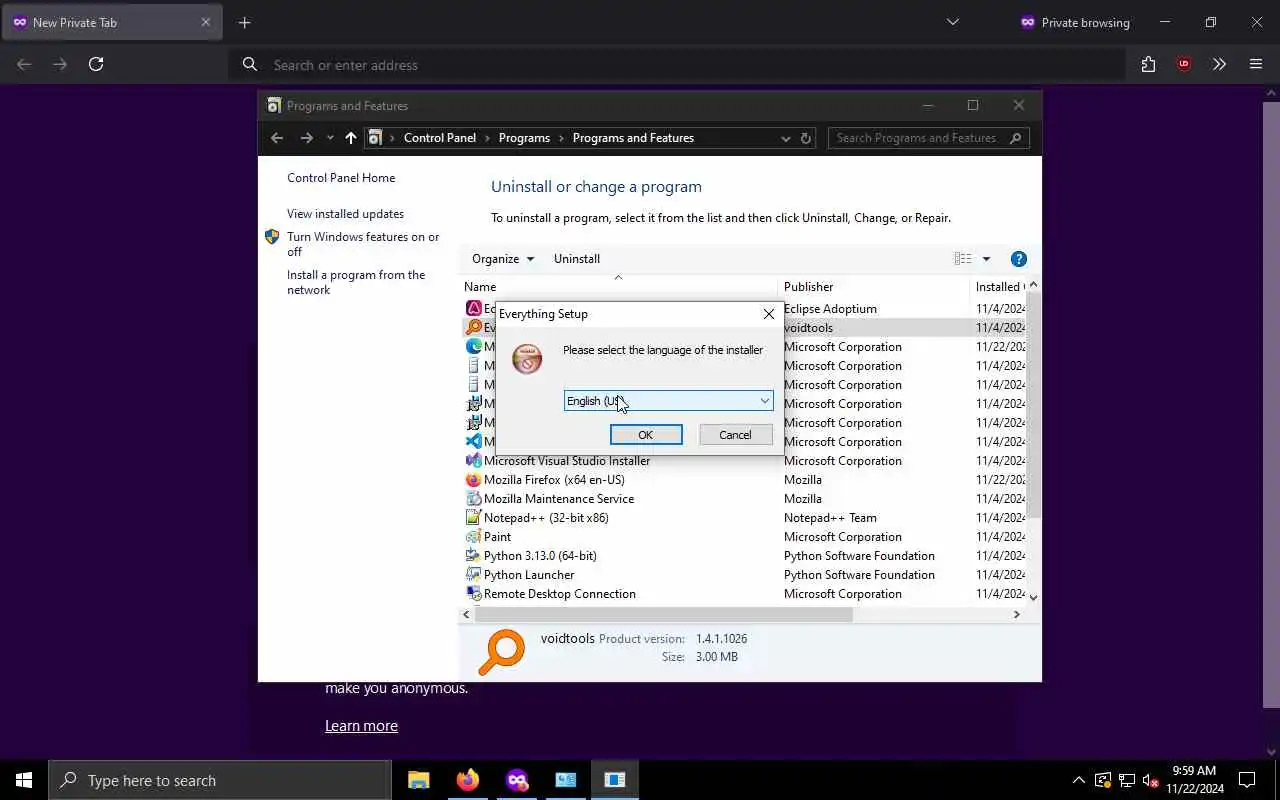Open a new browser tab
Screen dimensions: 1280x800
[245, 22]
